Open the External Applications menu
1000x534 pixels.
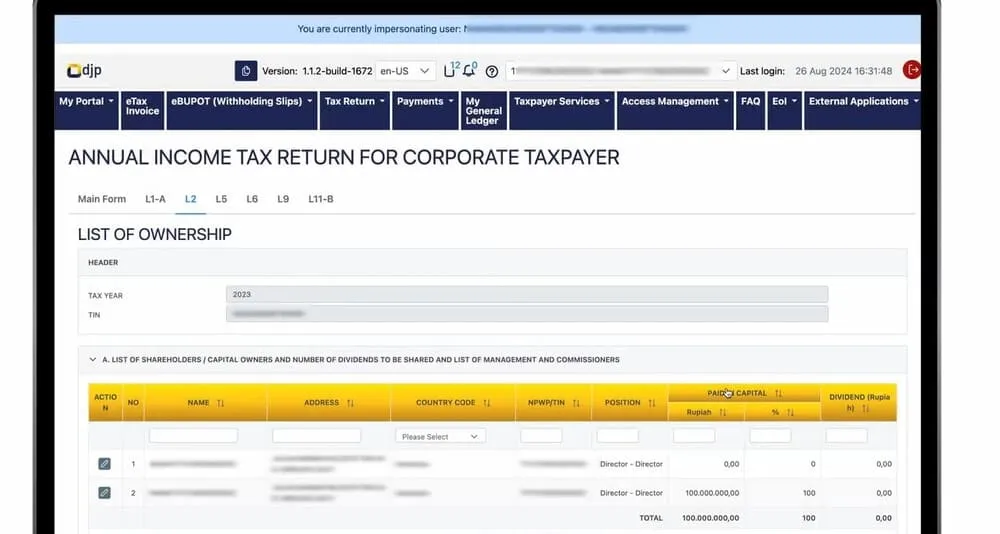863,110
